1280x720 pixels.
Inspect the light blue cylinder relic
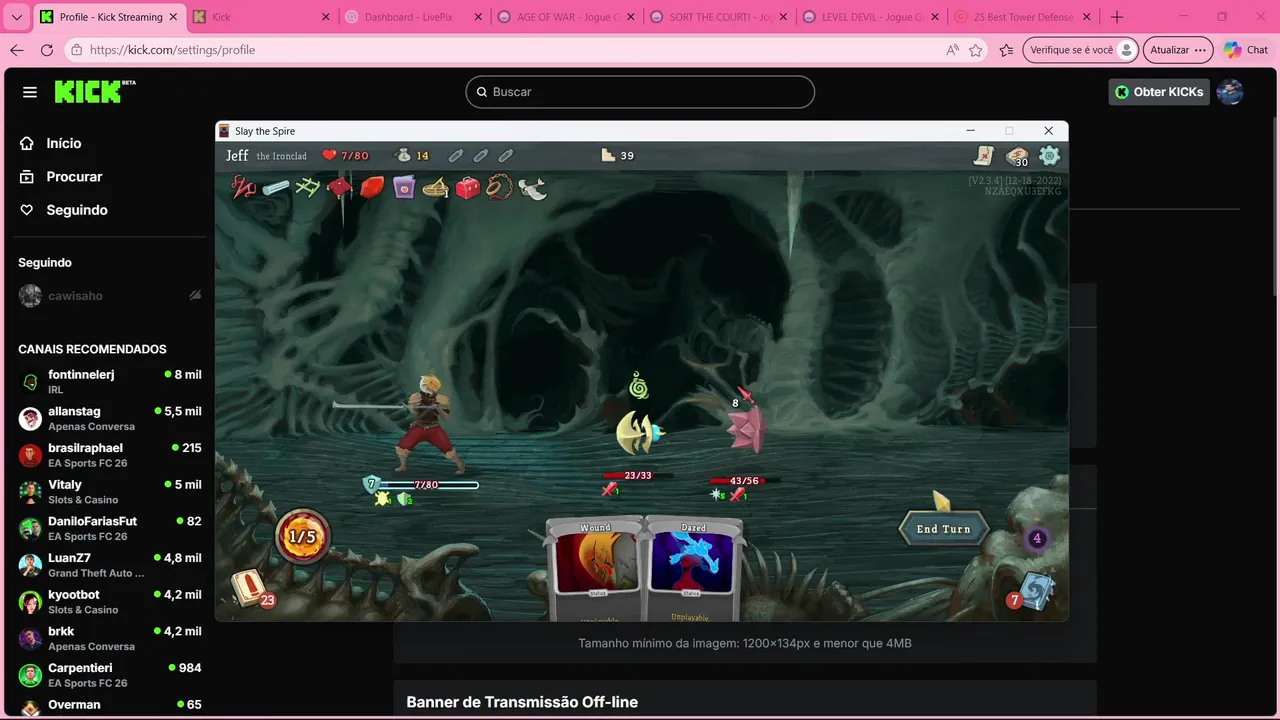click(x=276, y=187)
